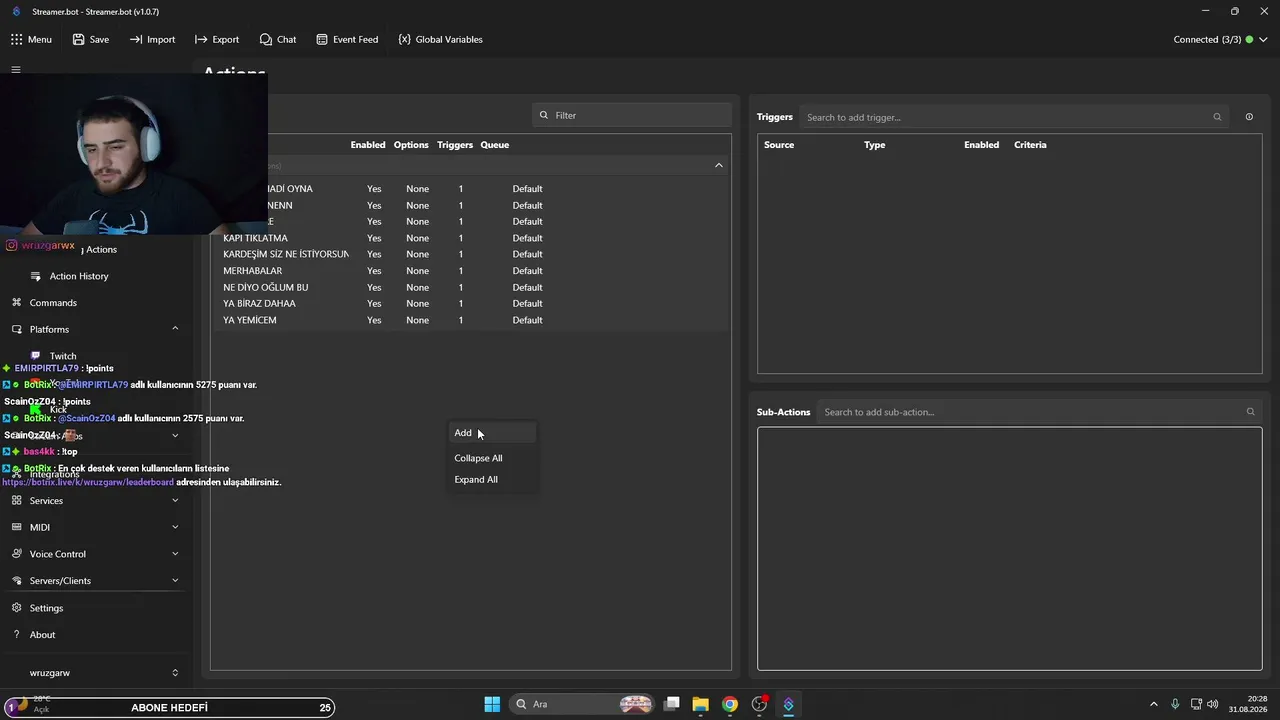The width and height of the screenshot is (1280, 720).
Task: Expand the Voice Control section chevron
Action: pos(175,554)
